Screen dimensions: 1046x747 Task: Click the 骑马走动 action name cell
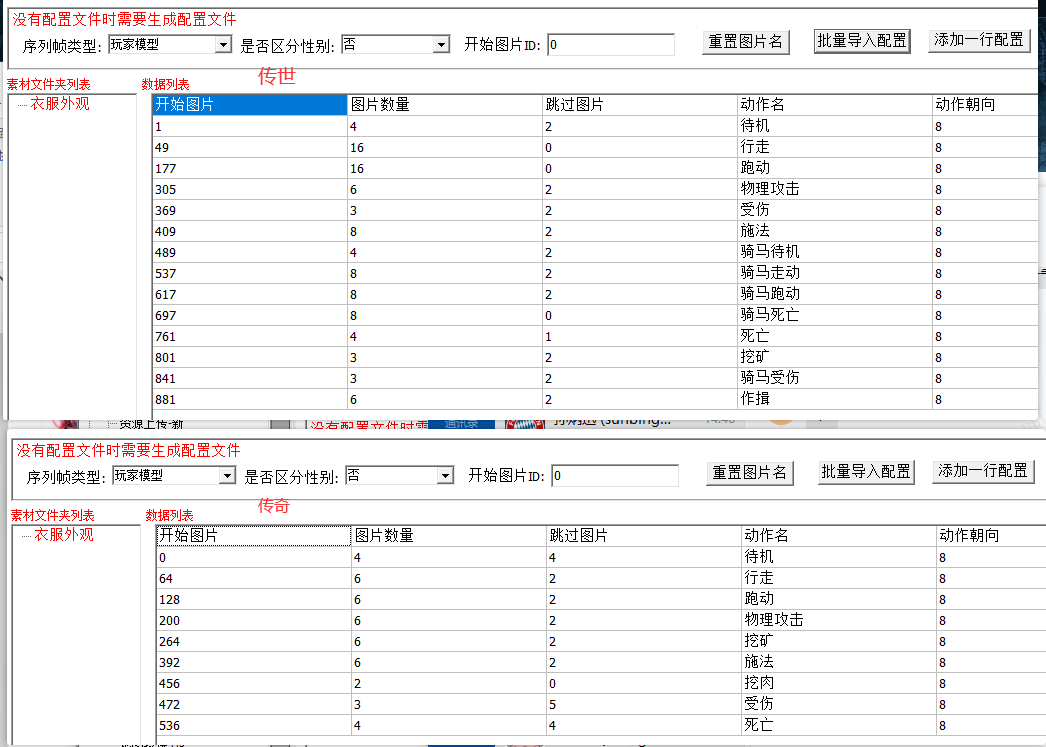(x=835, y=273)
